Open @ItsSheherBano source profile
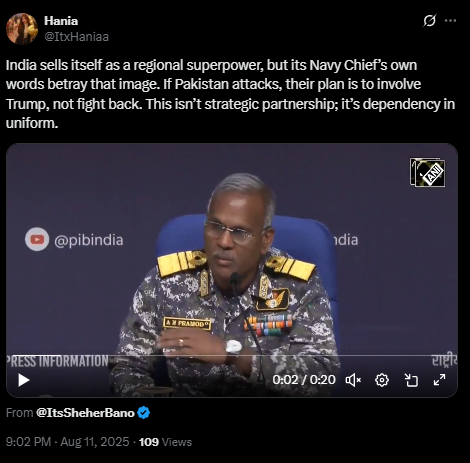The image size is (470, 463). [85, 413]
